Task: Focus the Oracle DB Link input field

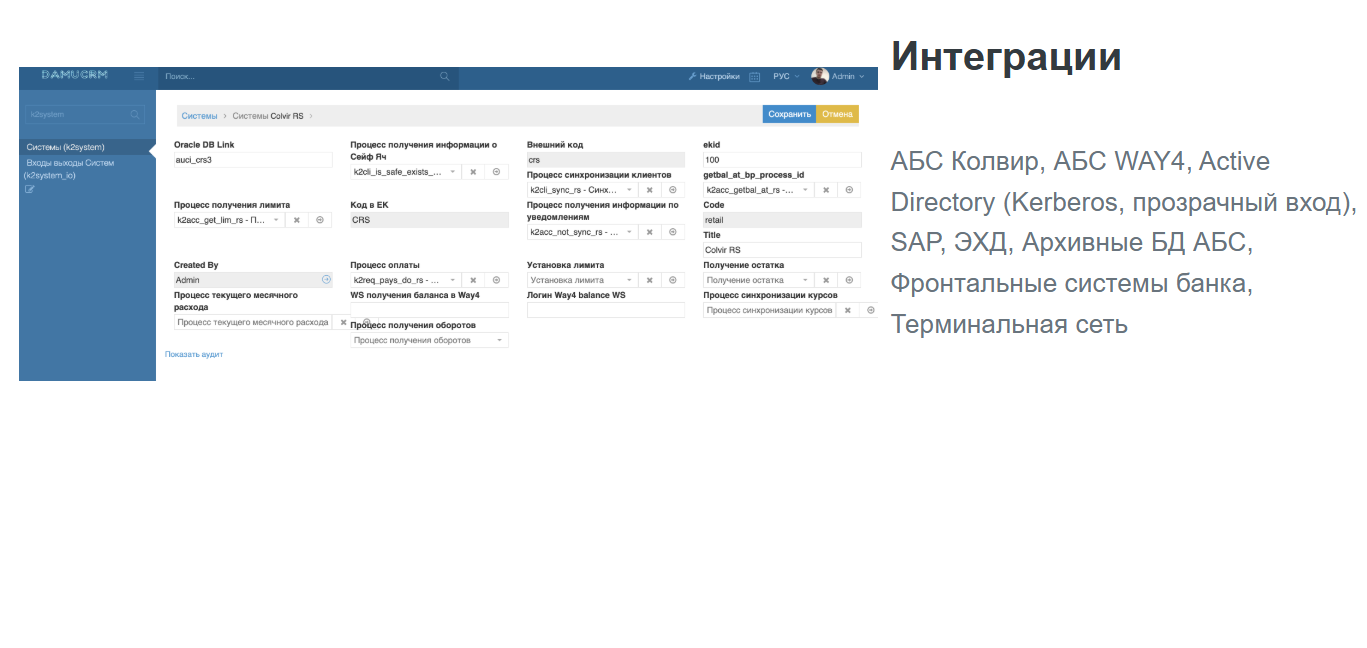Action: tap(253, 160)
